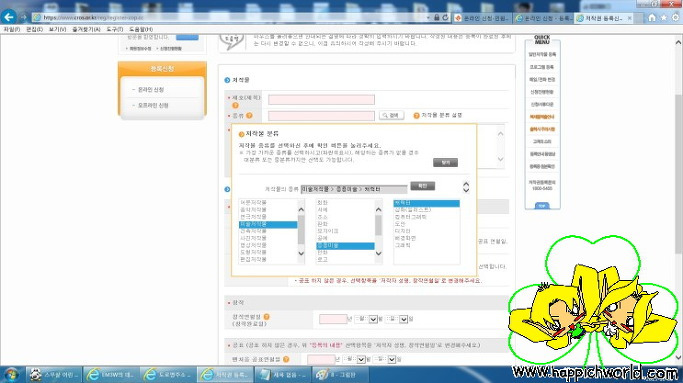Screen dimensions: 683x383
Task: Open the 오프라인 신청 sidebar link
Action: [153, 105]
